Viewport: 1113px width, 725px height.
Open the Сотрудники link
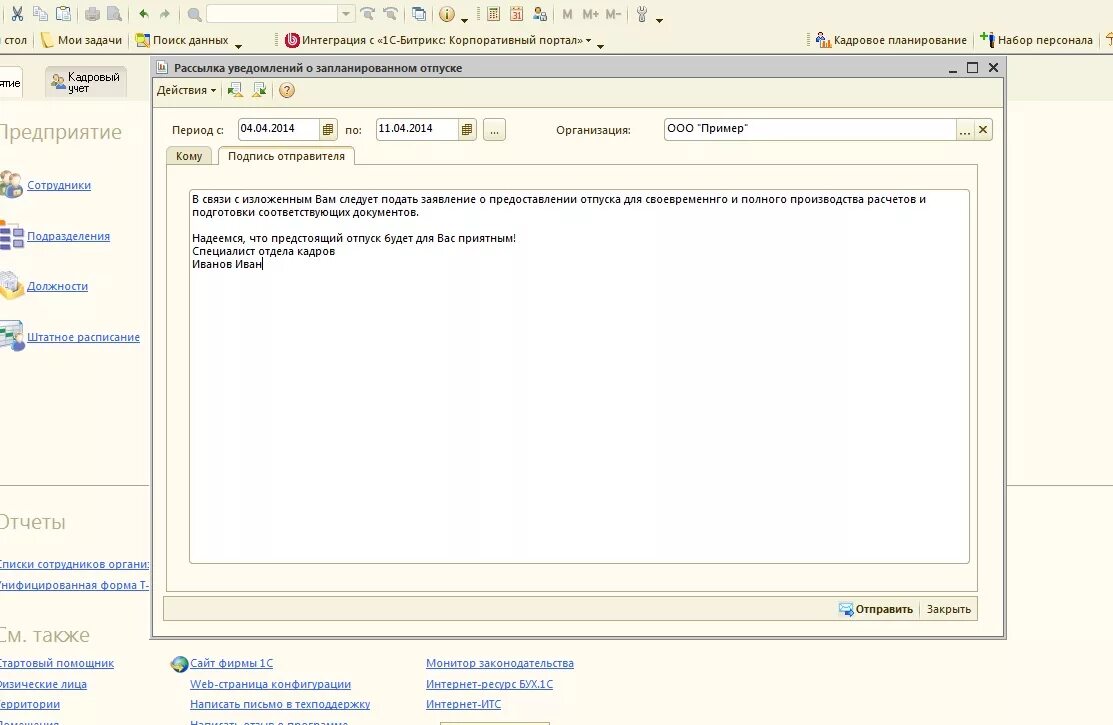tap(59, 185)
